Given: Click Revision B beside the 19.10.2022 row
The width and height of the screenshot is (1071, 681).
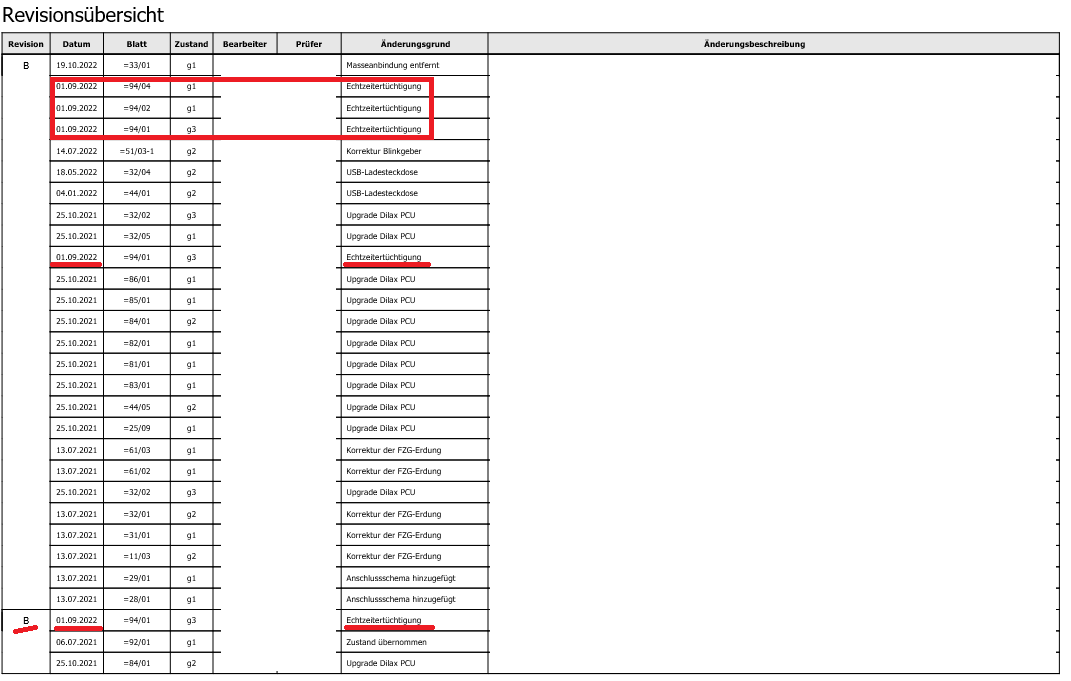Looking at the screenshot, I should pos(26,66).
